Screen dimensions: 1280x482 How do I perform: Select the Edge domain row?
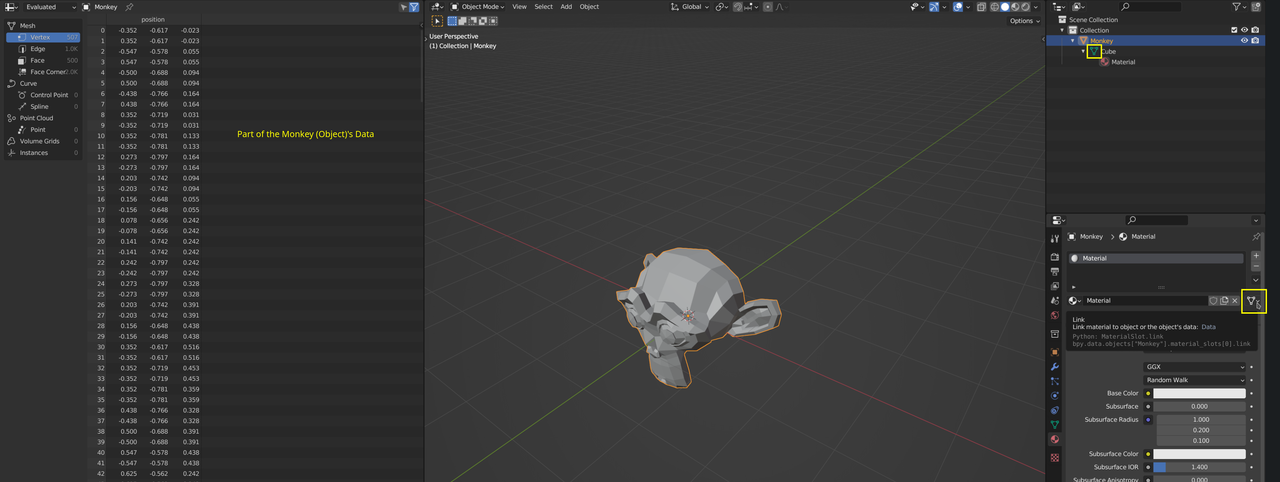[x=42, y=48]
